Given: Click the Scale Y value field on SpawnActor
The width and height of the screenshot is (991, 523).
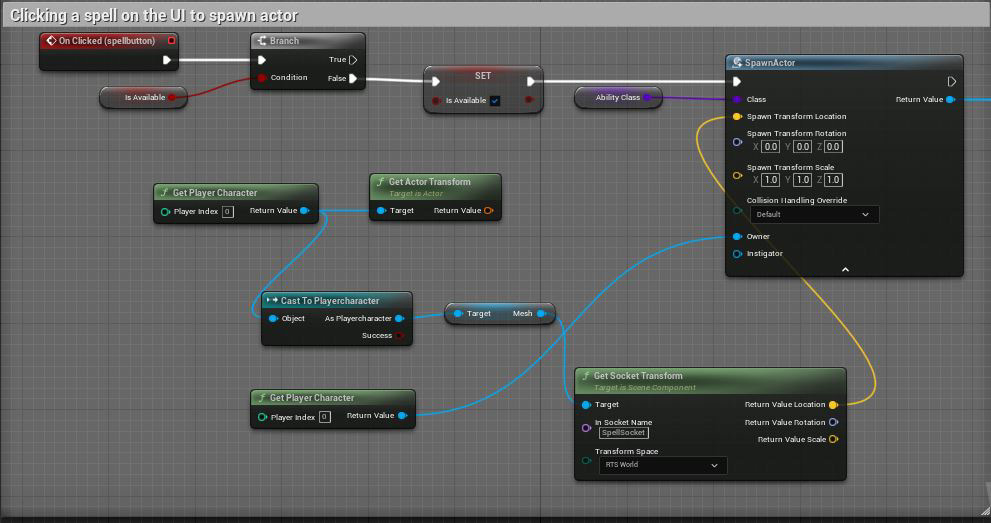Looking at the screenshot, I should (802, 180).
